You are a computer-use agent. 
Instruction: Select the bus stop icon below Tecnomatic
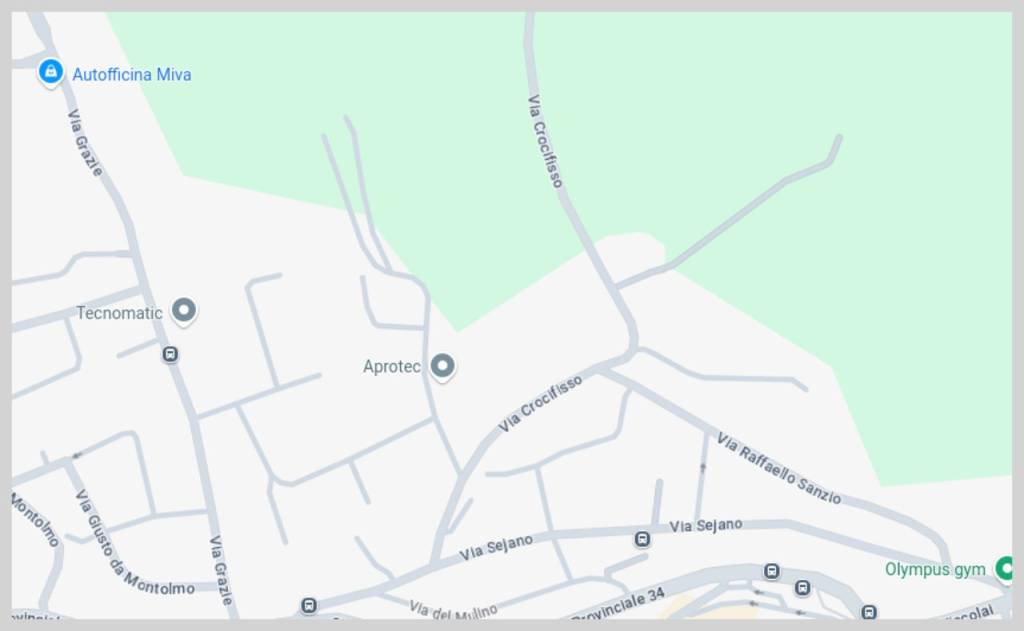click(170, 354)
